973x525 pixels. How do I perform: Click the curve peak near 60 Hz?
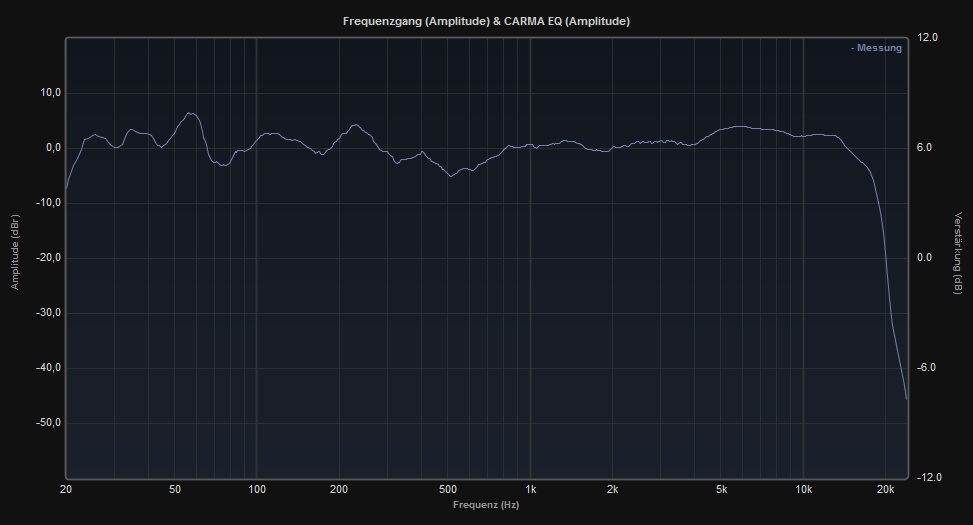(190, 113)
